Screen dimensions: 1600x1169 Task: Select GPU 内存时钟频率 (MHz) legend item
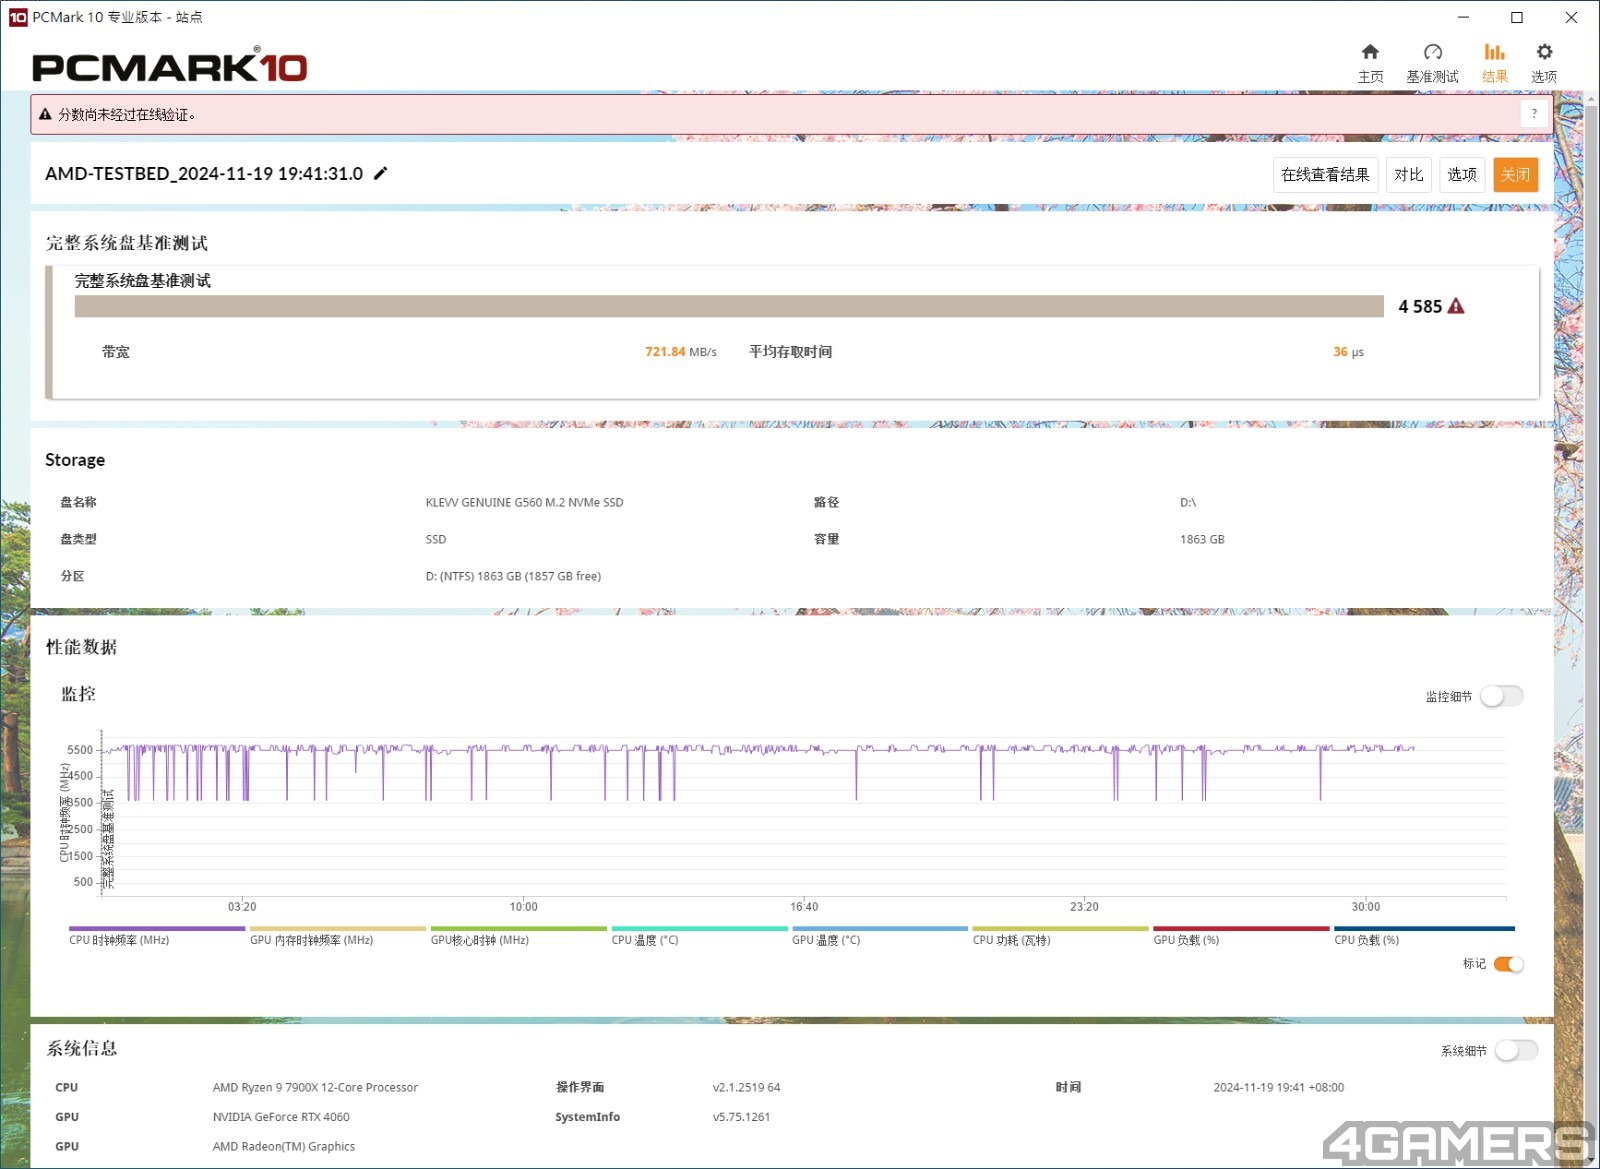[337, 936]
